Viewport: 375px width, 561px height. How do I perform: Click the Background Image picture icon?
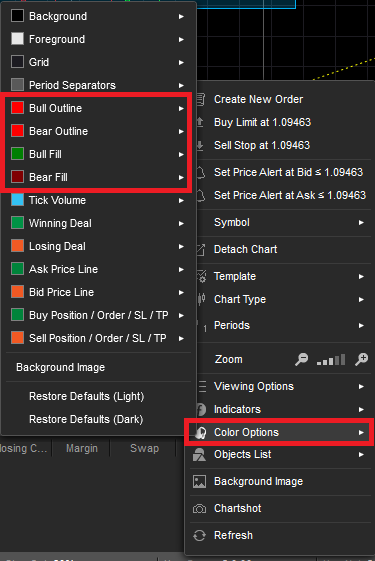199,482
